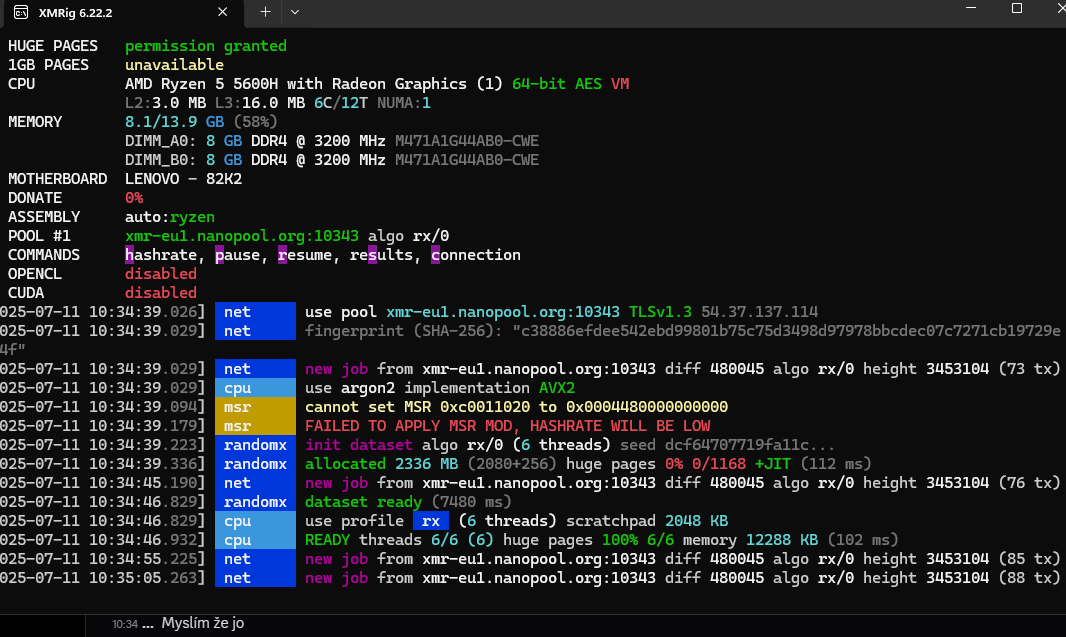Click the red FAILED TO APPLY MSR MOD message

507,426
